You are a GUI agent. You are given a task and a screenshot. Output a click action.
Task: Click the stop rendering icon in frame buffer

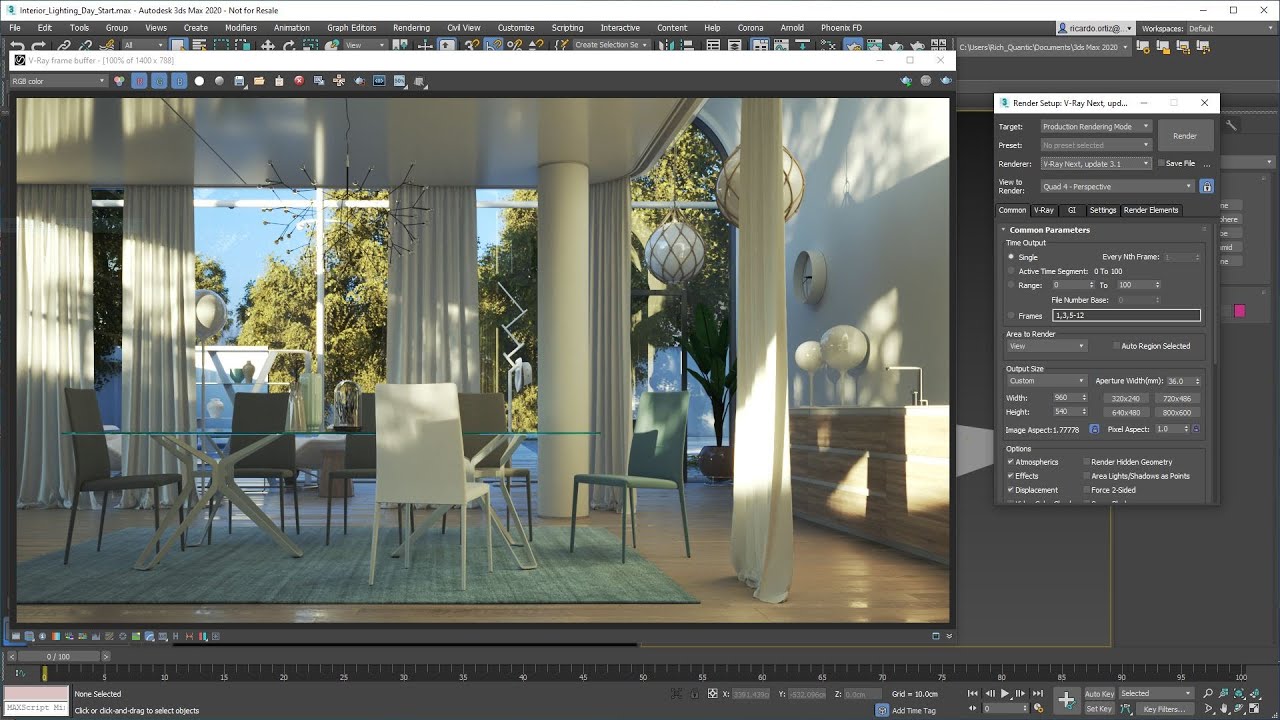925,81
